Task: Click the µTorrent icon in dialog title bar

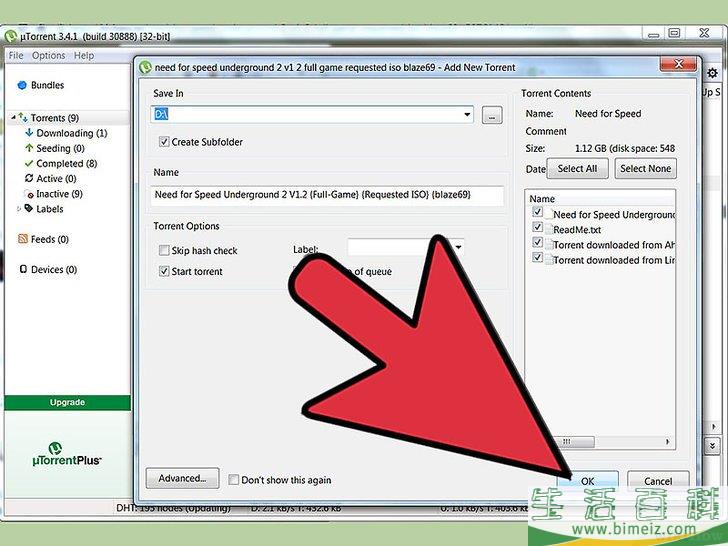Action: tap(145, 67)
